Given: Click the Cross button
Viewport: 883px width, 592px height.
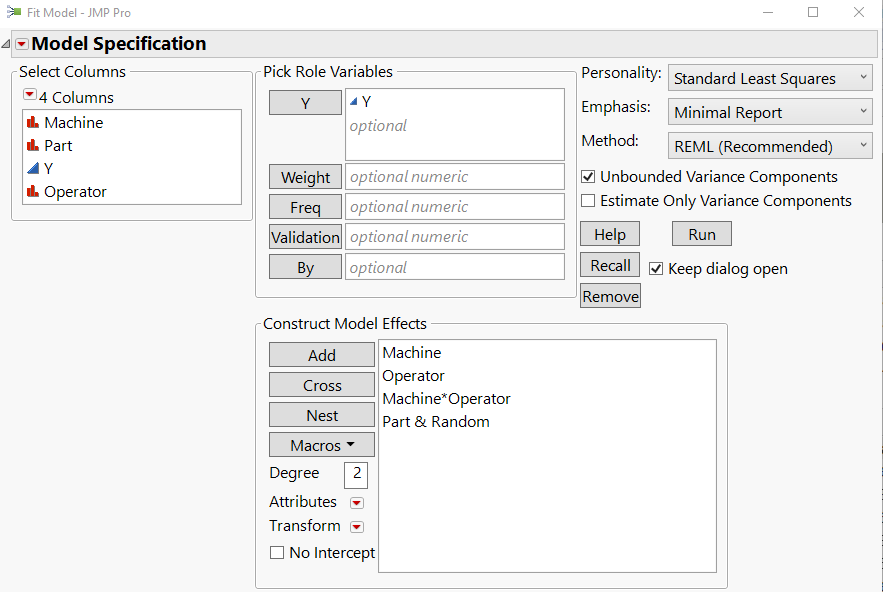Looking at the screenshot, I should point(321,385).
